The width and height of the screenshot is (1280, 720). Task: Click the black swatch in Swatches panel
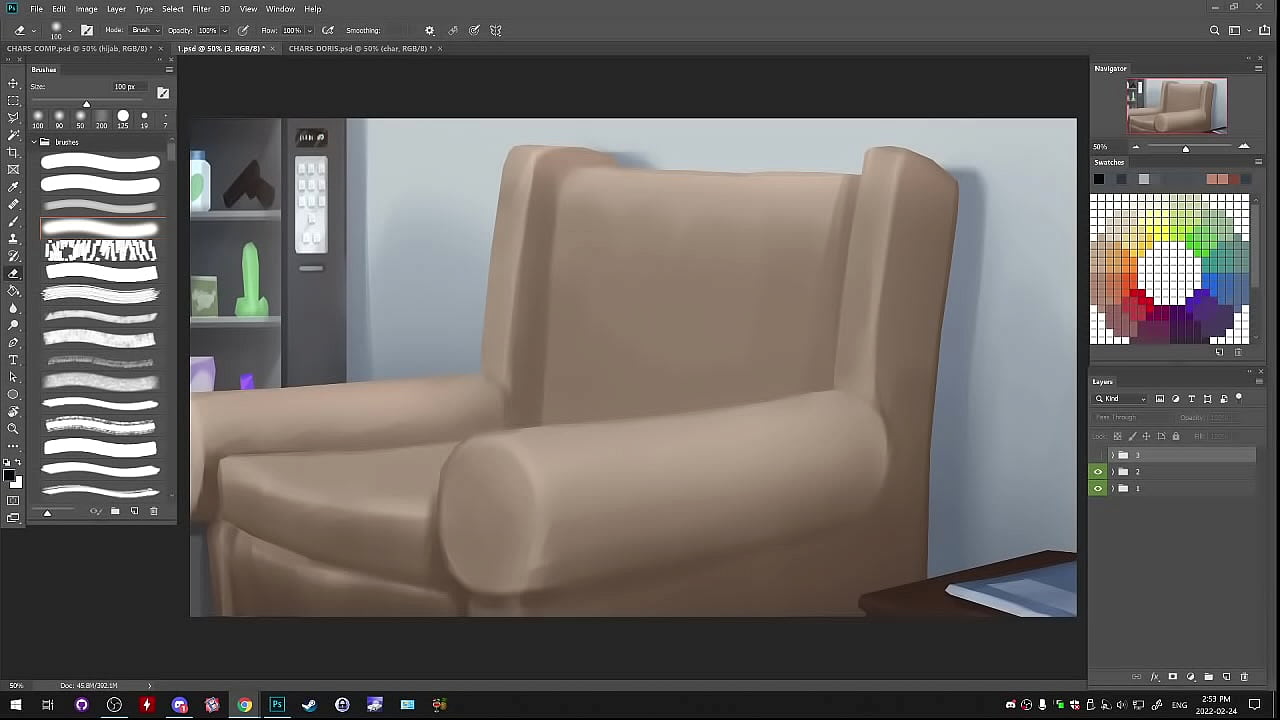(x=1099, y=179)
